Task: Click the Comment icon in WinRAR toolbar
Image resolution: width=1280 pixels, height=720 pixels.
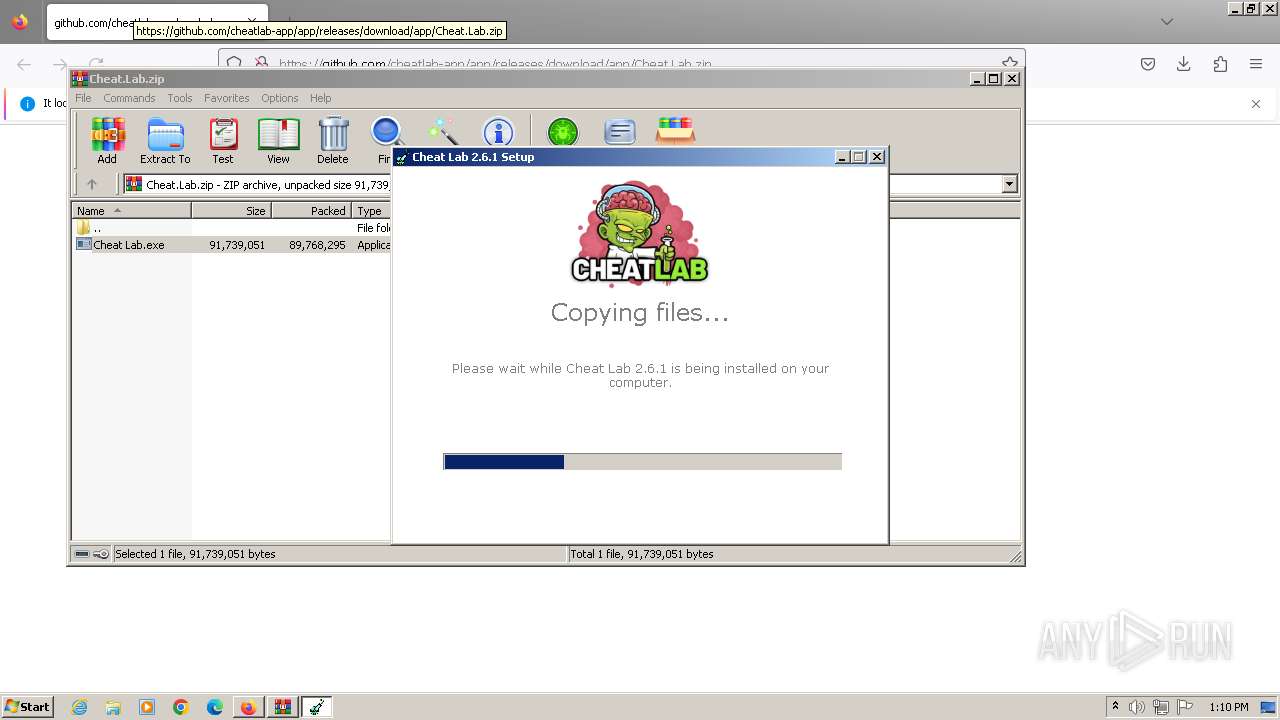Action: tap(620, 131)
